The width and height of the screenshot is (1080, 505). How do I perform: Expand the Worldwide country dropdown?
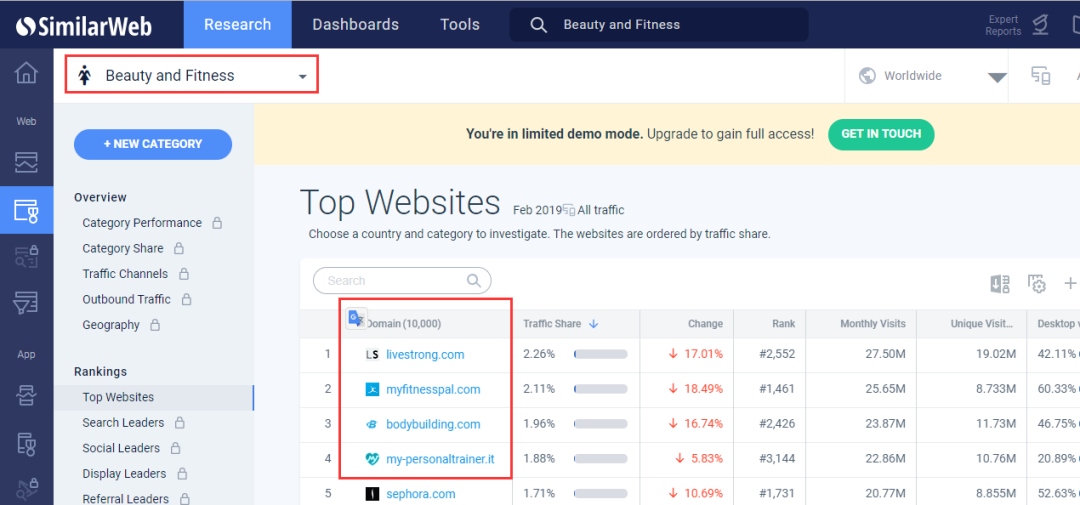coord(997,77)
